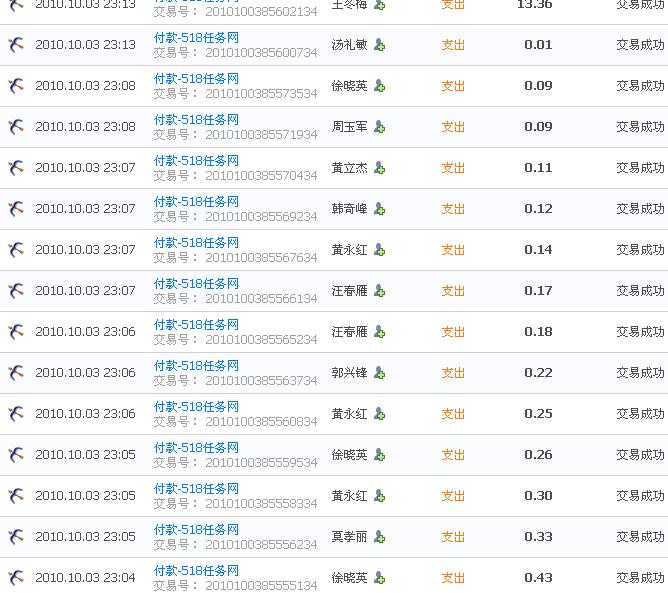668x593 pixels.
Task: Open 付款-518任务网 link for the 0.18 payment
Action: 196,325
